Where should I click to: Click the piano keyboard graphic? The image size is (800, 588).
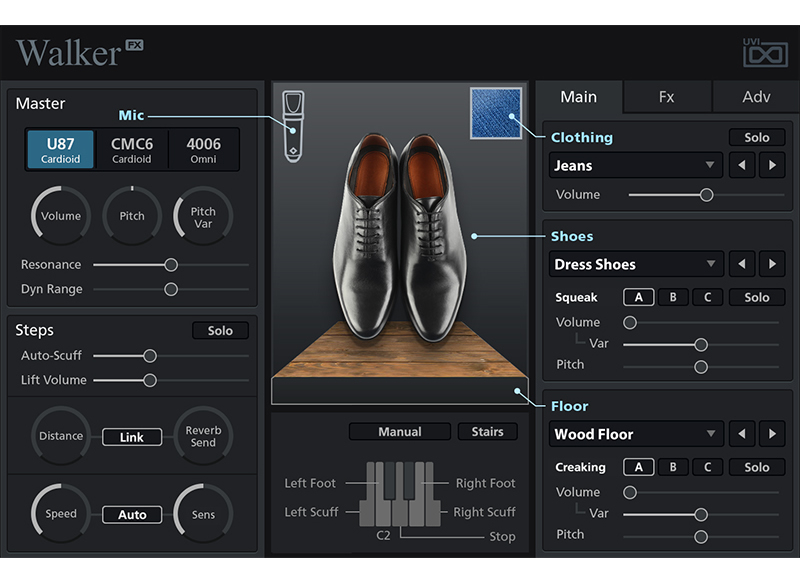pos(400,494)
